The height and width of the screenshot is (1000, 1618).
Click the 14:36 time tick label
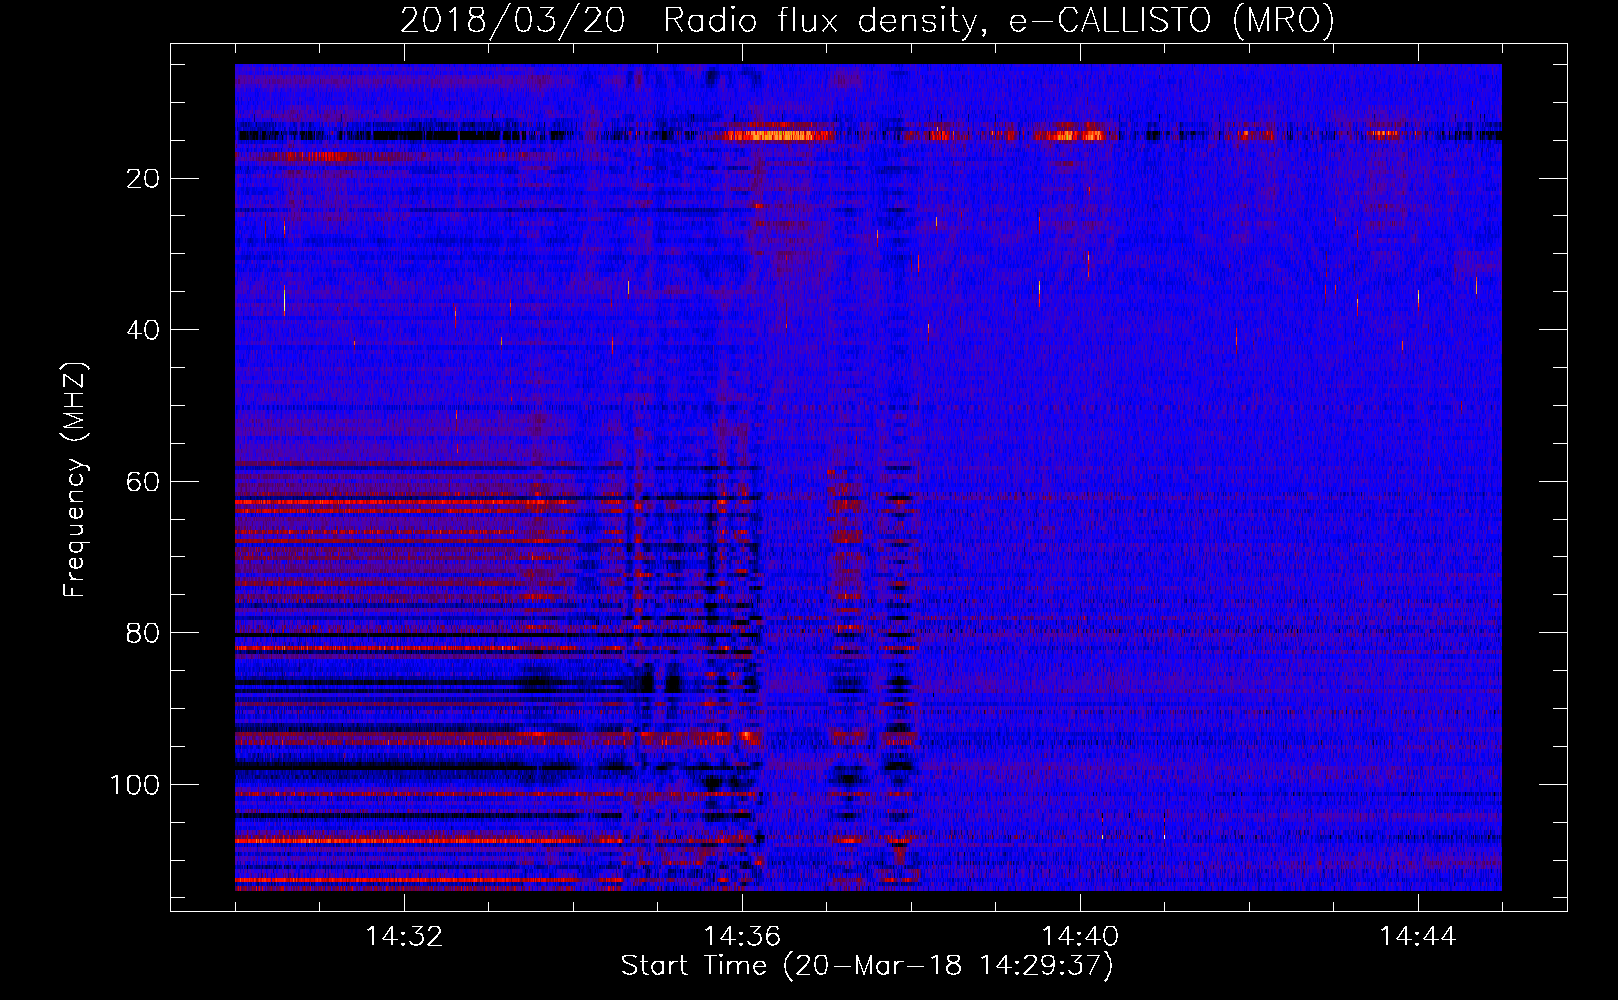(742, 936)
